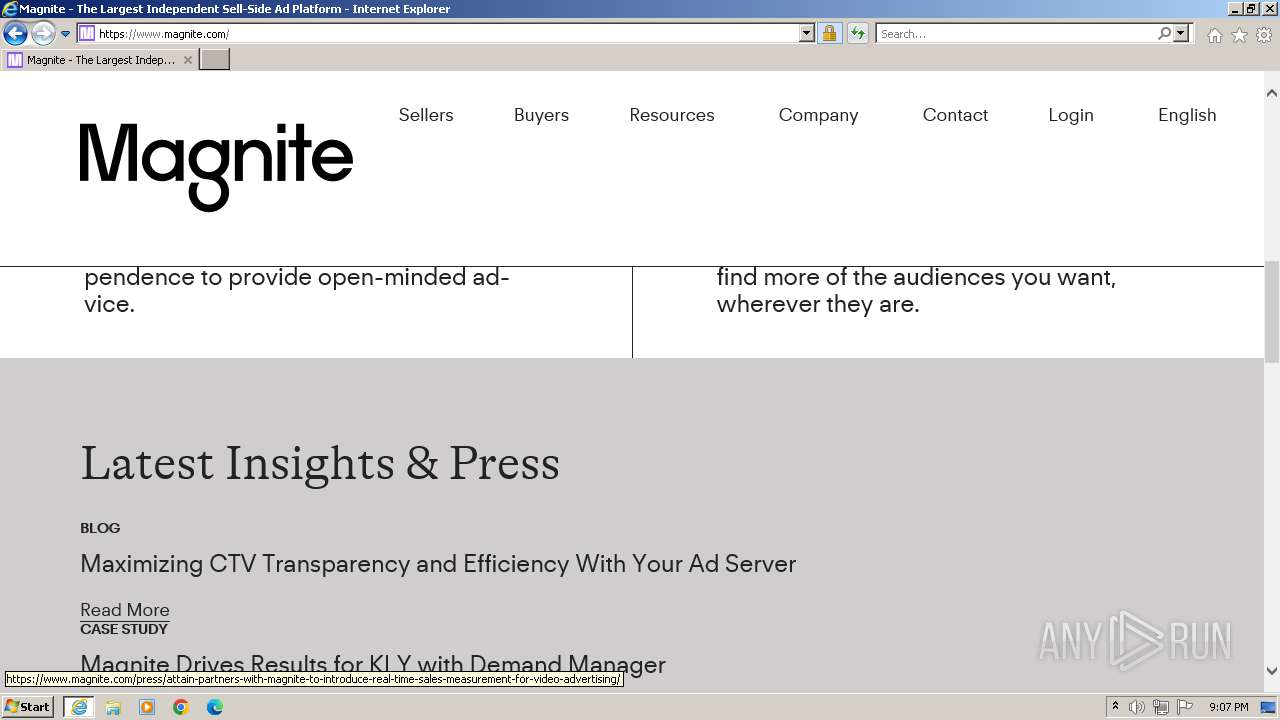Click the Contact nav link

[955, 115]
